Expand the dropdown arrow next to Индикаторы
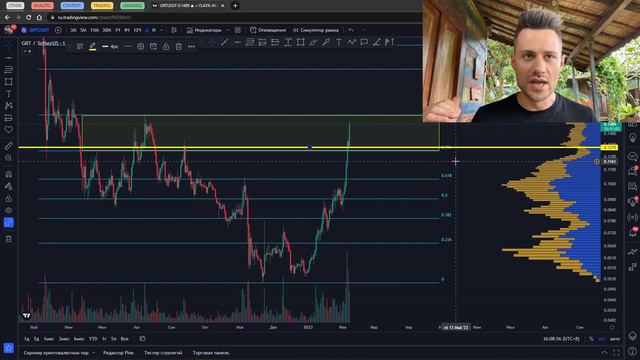Screen dimensions: 640x360 (x=227, y=30)
